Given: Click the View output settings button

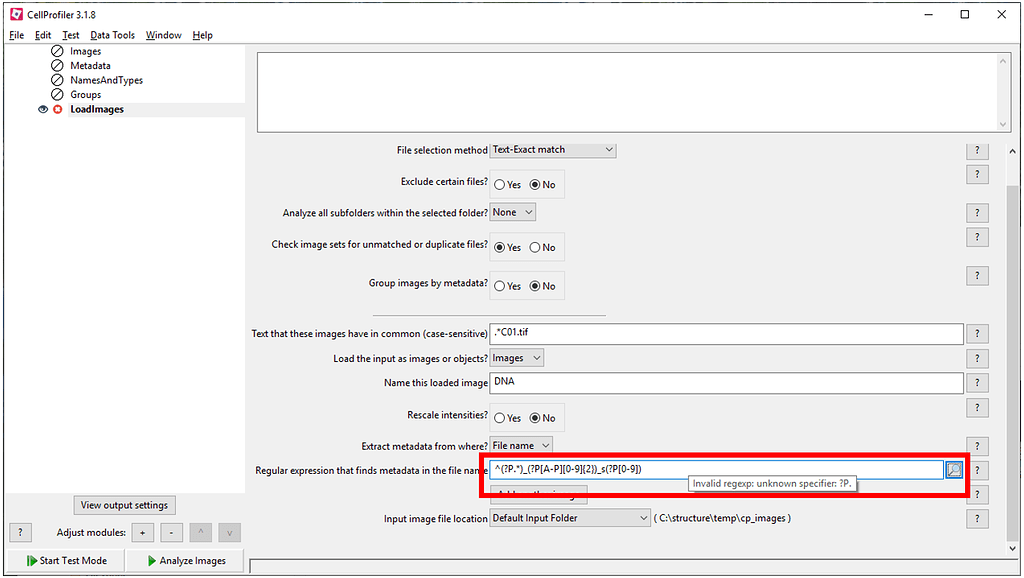Looking at the screenshot, I should 124,505.
